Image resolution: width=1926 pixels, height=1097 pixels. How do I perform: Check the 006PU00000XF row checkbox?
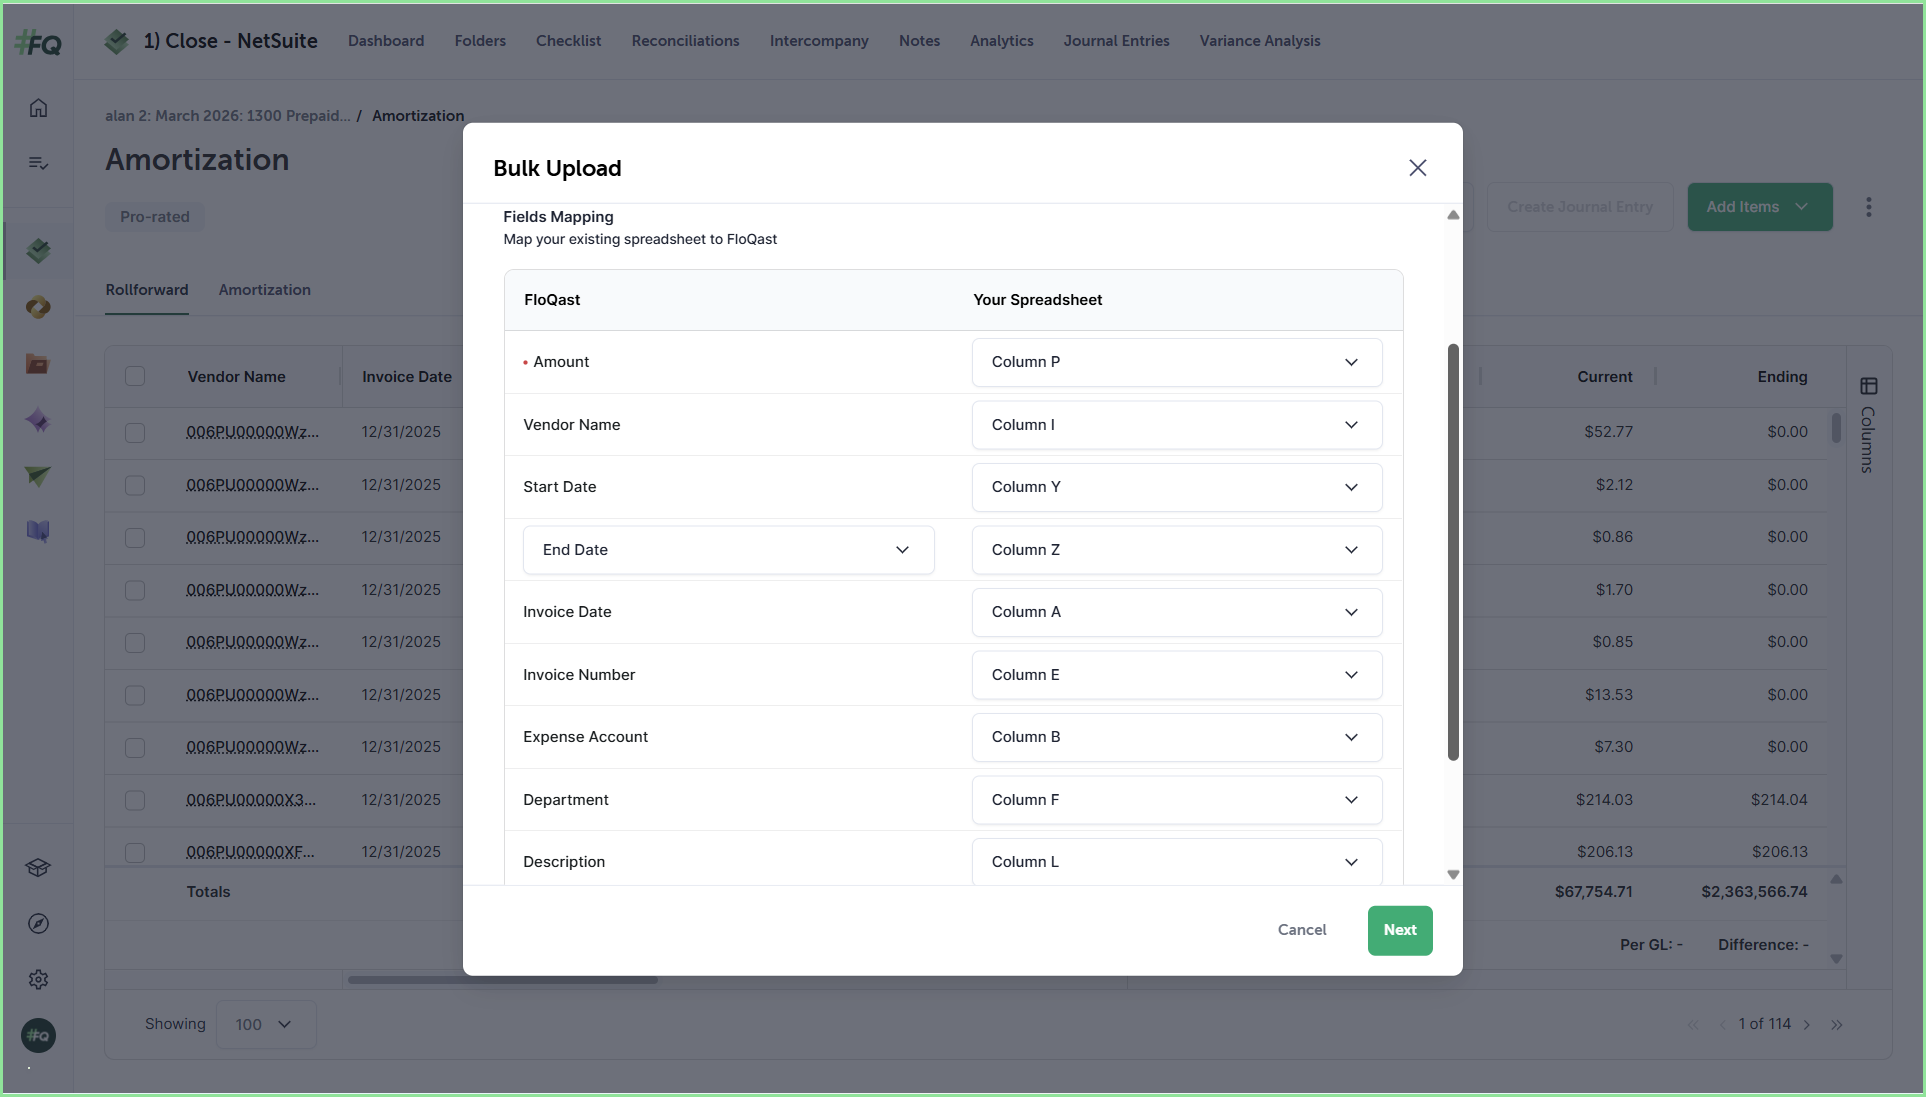click(x=135, y=853)
